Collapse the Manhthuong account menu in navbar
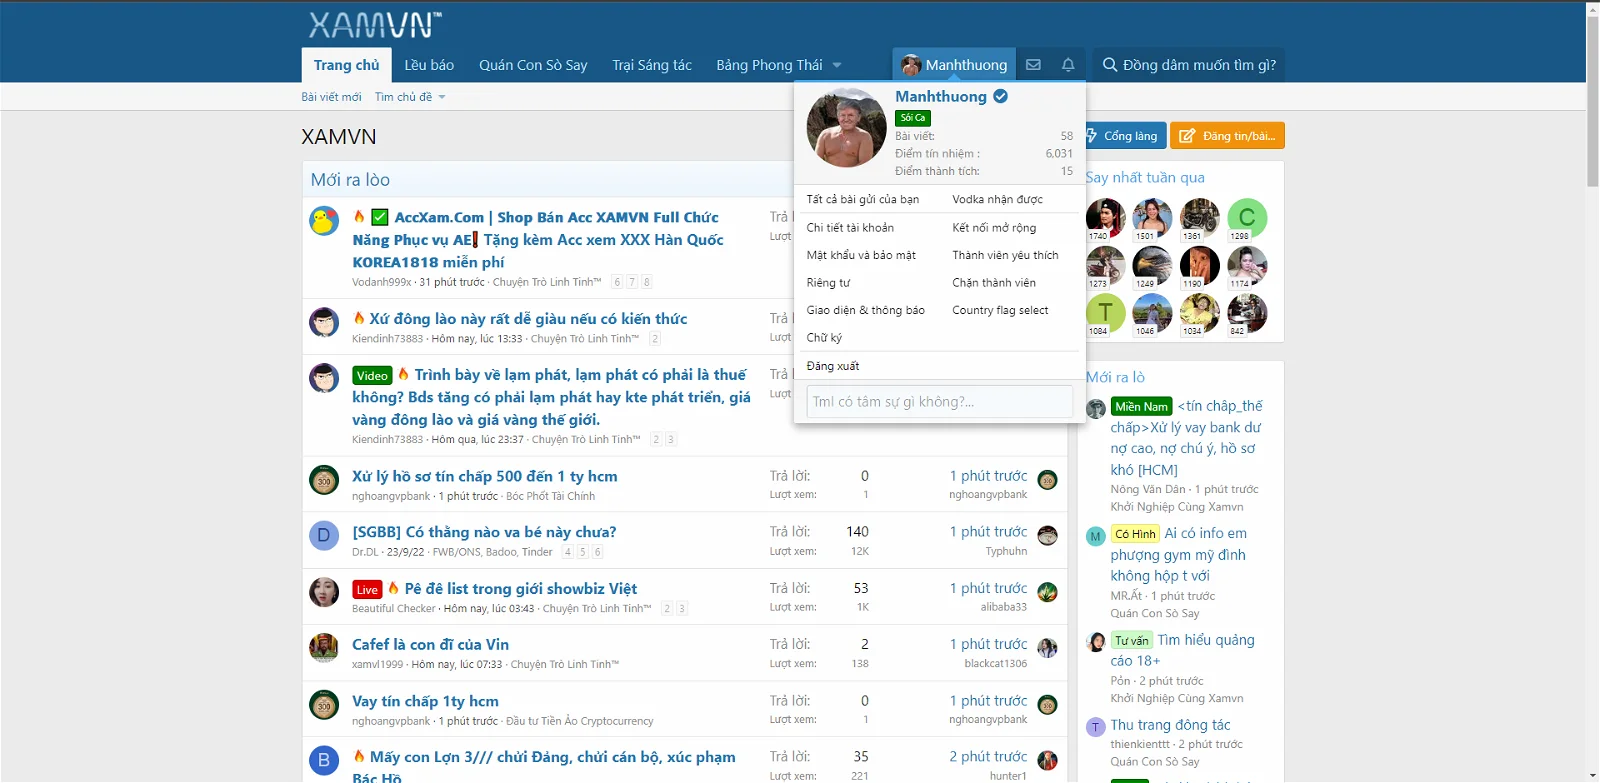Viewport: 1600px width, 783px height. [x=954, y=65]
